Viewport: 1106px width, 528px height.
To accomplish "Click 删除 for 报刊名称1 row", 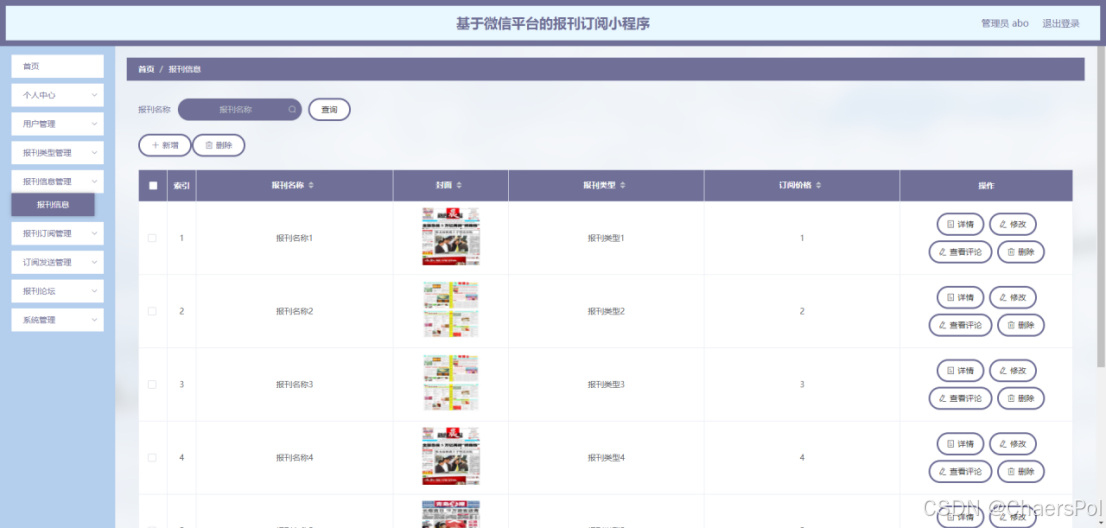I will [1021, 252].
